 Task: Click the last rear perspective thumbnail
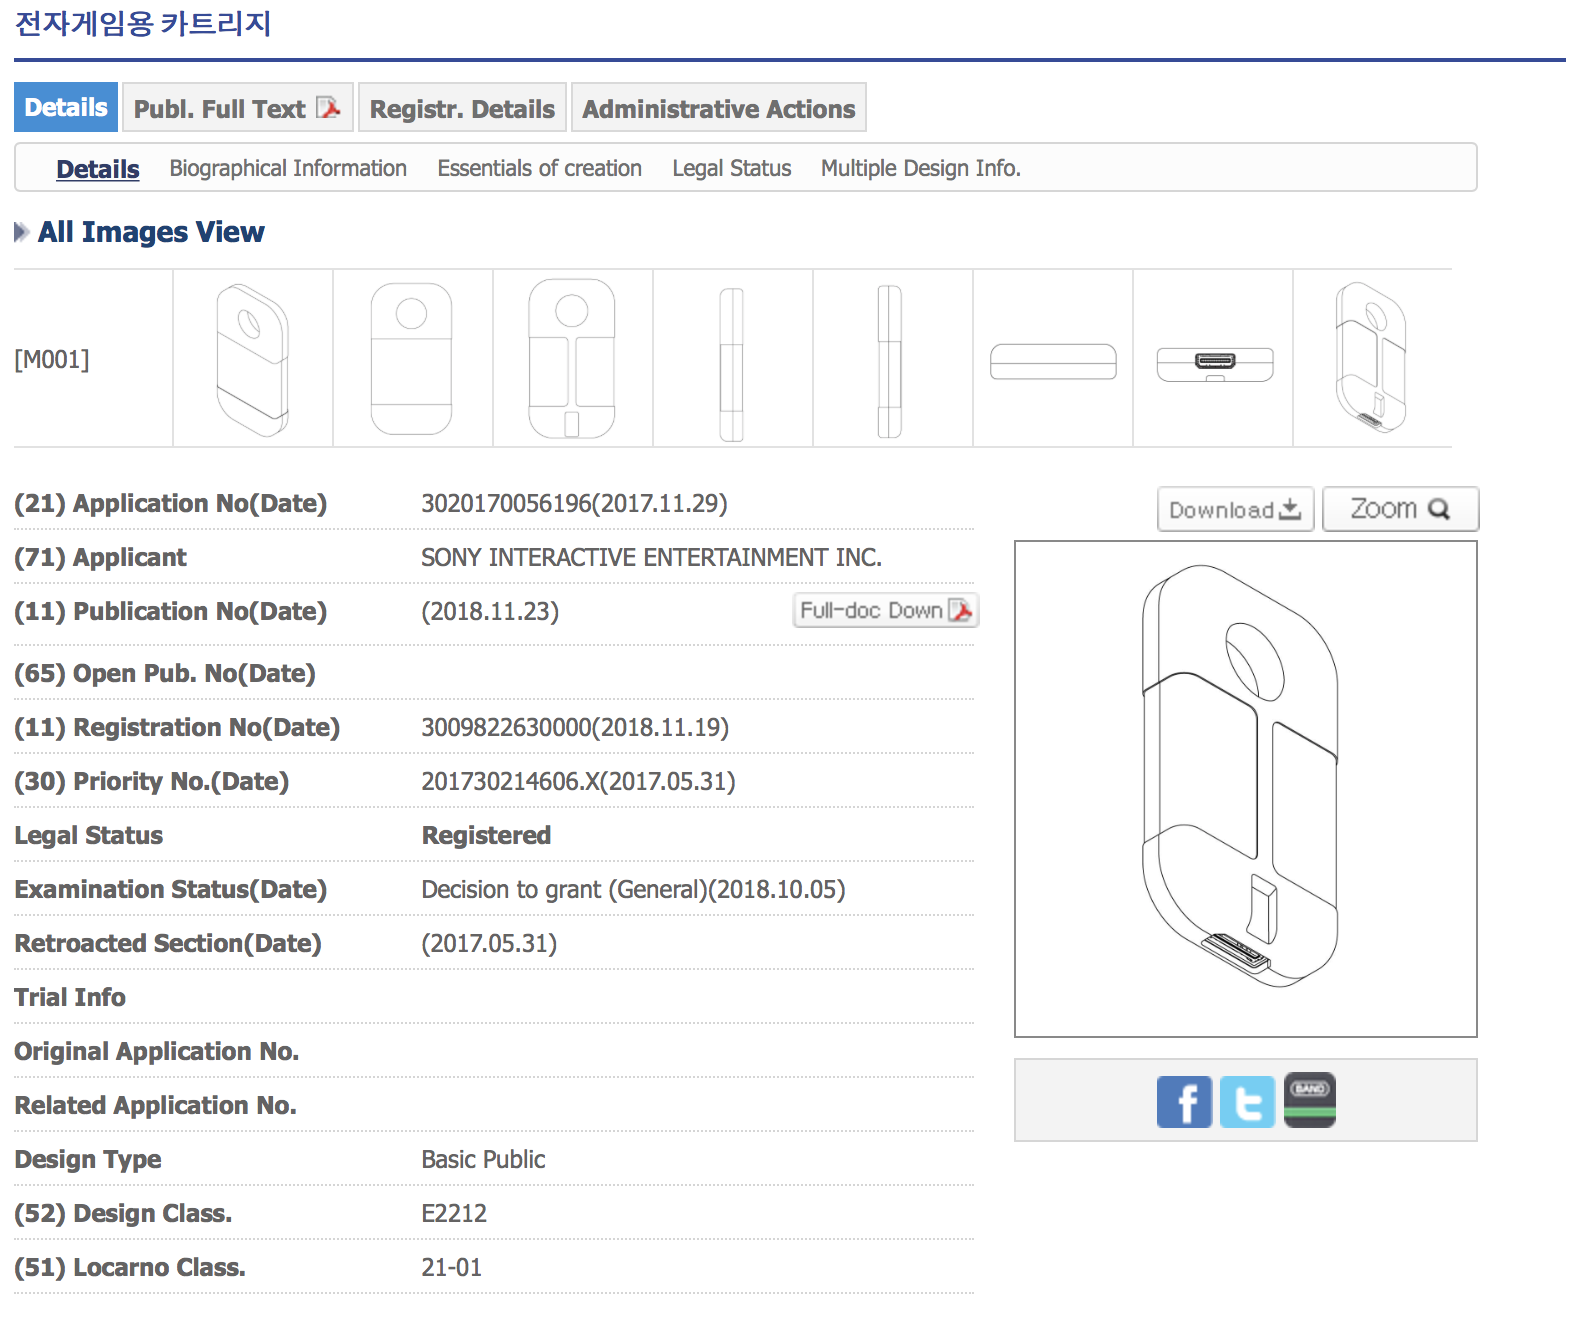pos(1371,359)
